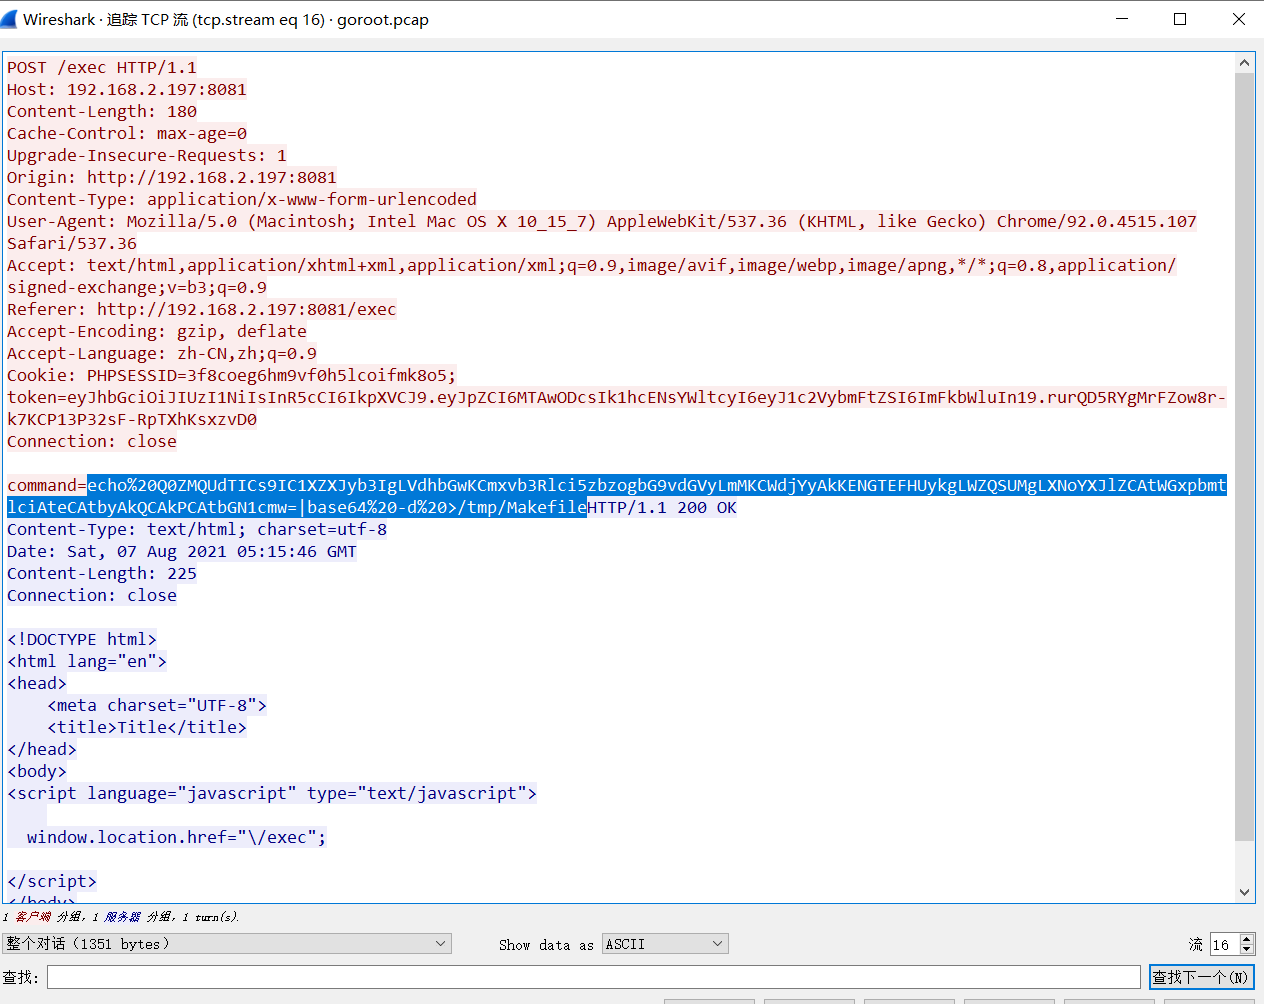Viewport: 1264px width, 1004px height.
Task: Open the Show data as ASCII dropdown
Action: coord(665,943)
